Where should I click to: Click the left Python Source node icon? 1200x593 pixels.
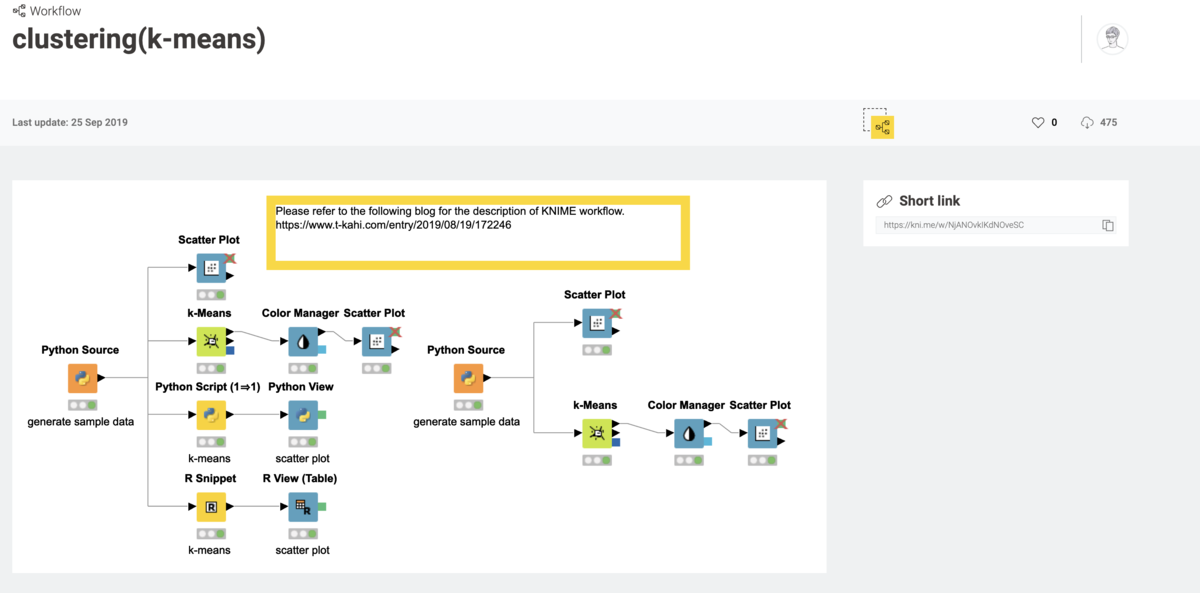click(x=82, y=378)
